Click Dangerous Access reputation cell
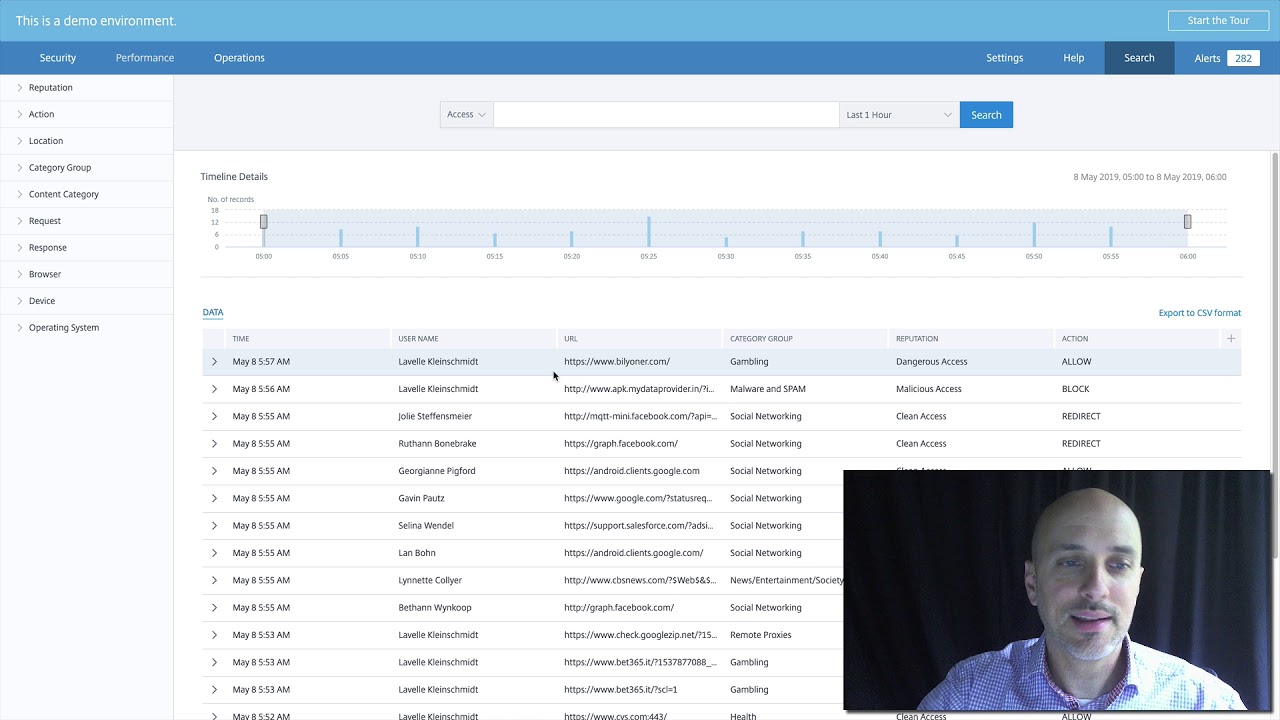Viewport: 1280px width, 720px height. coord(932,362)
